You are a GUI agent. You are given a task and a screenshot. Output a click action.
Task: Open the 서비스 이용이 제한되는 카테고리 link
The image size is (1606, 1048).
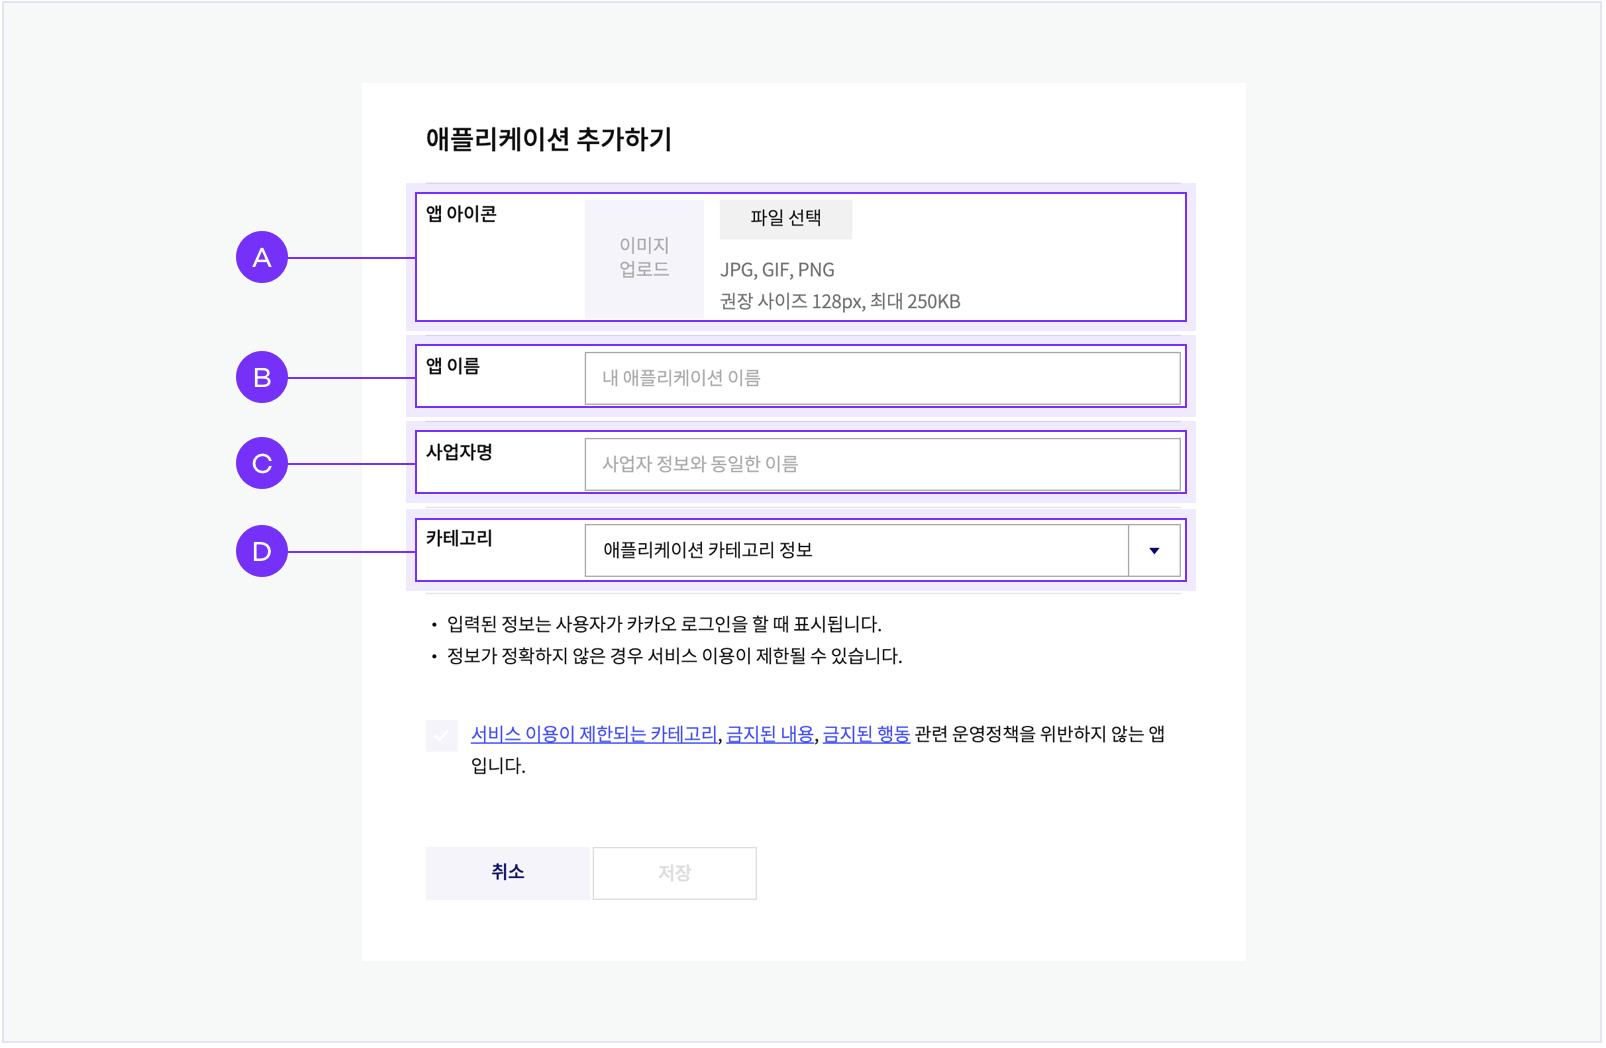click(594, 735)
